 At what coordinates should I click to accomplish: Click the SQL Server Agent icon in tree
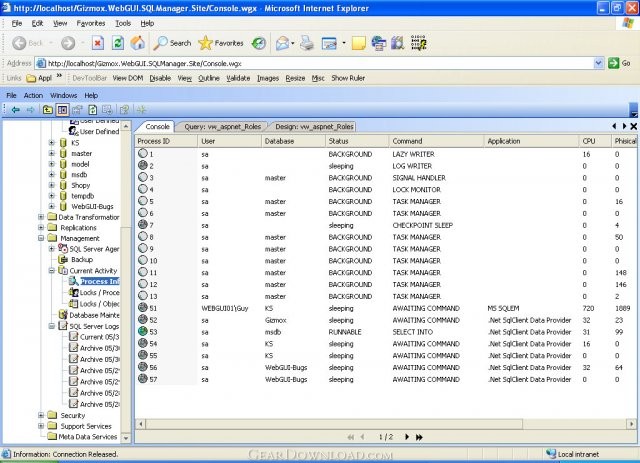(x=63, y=248)
